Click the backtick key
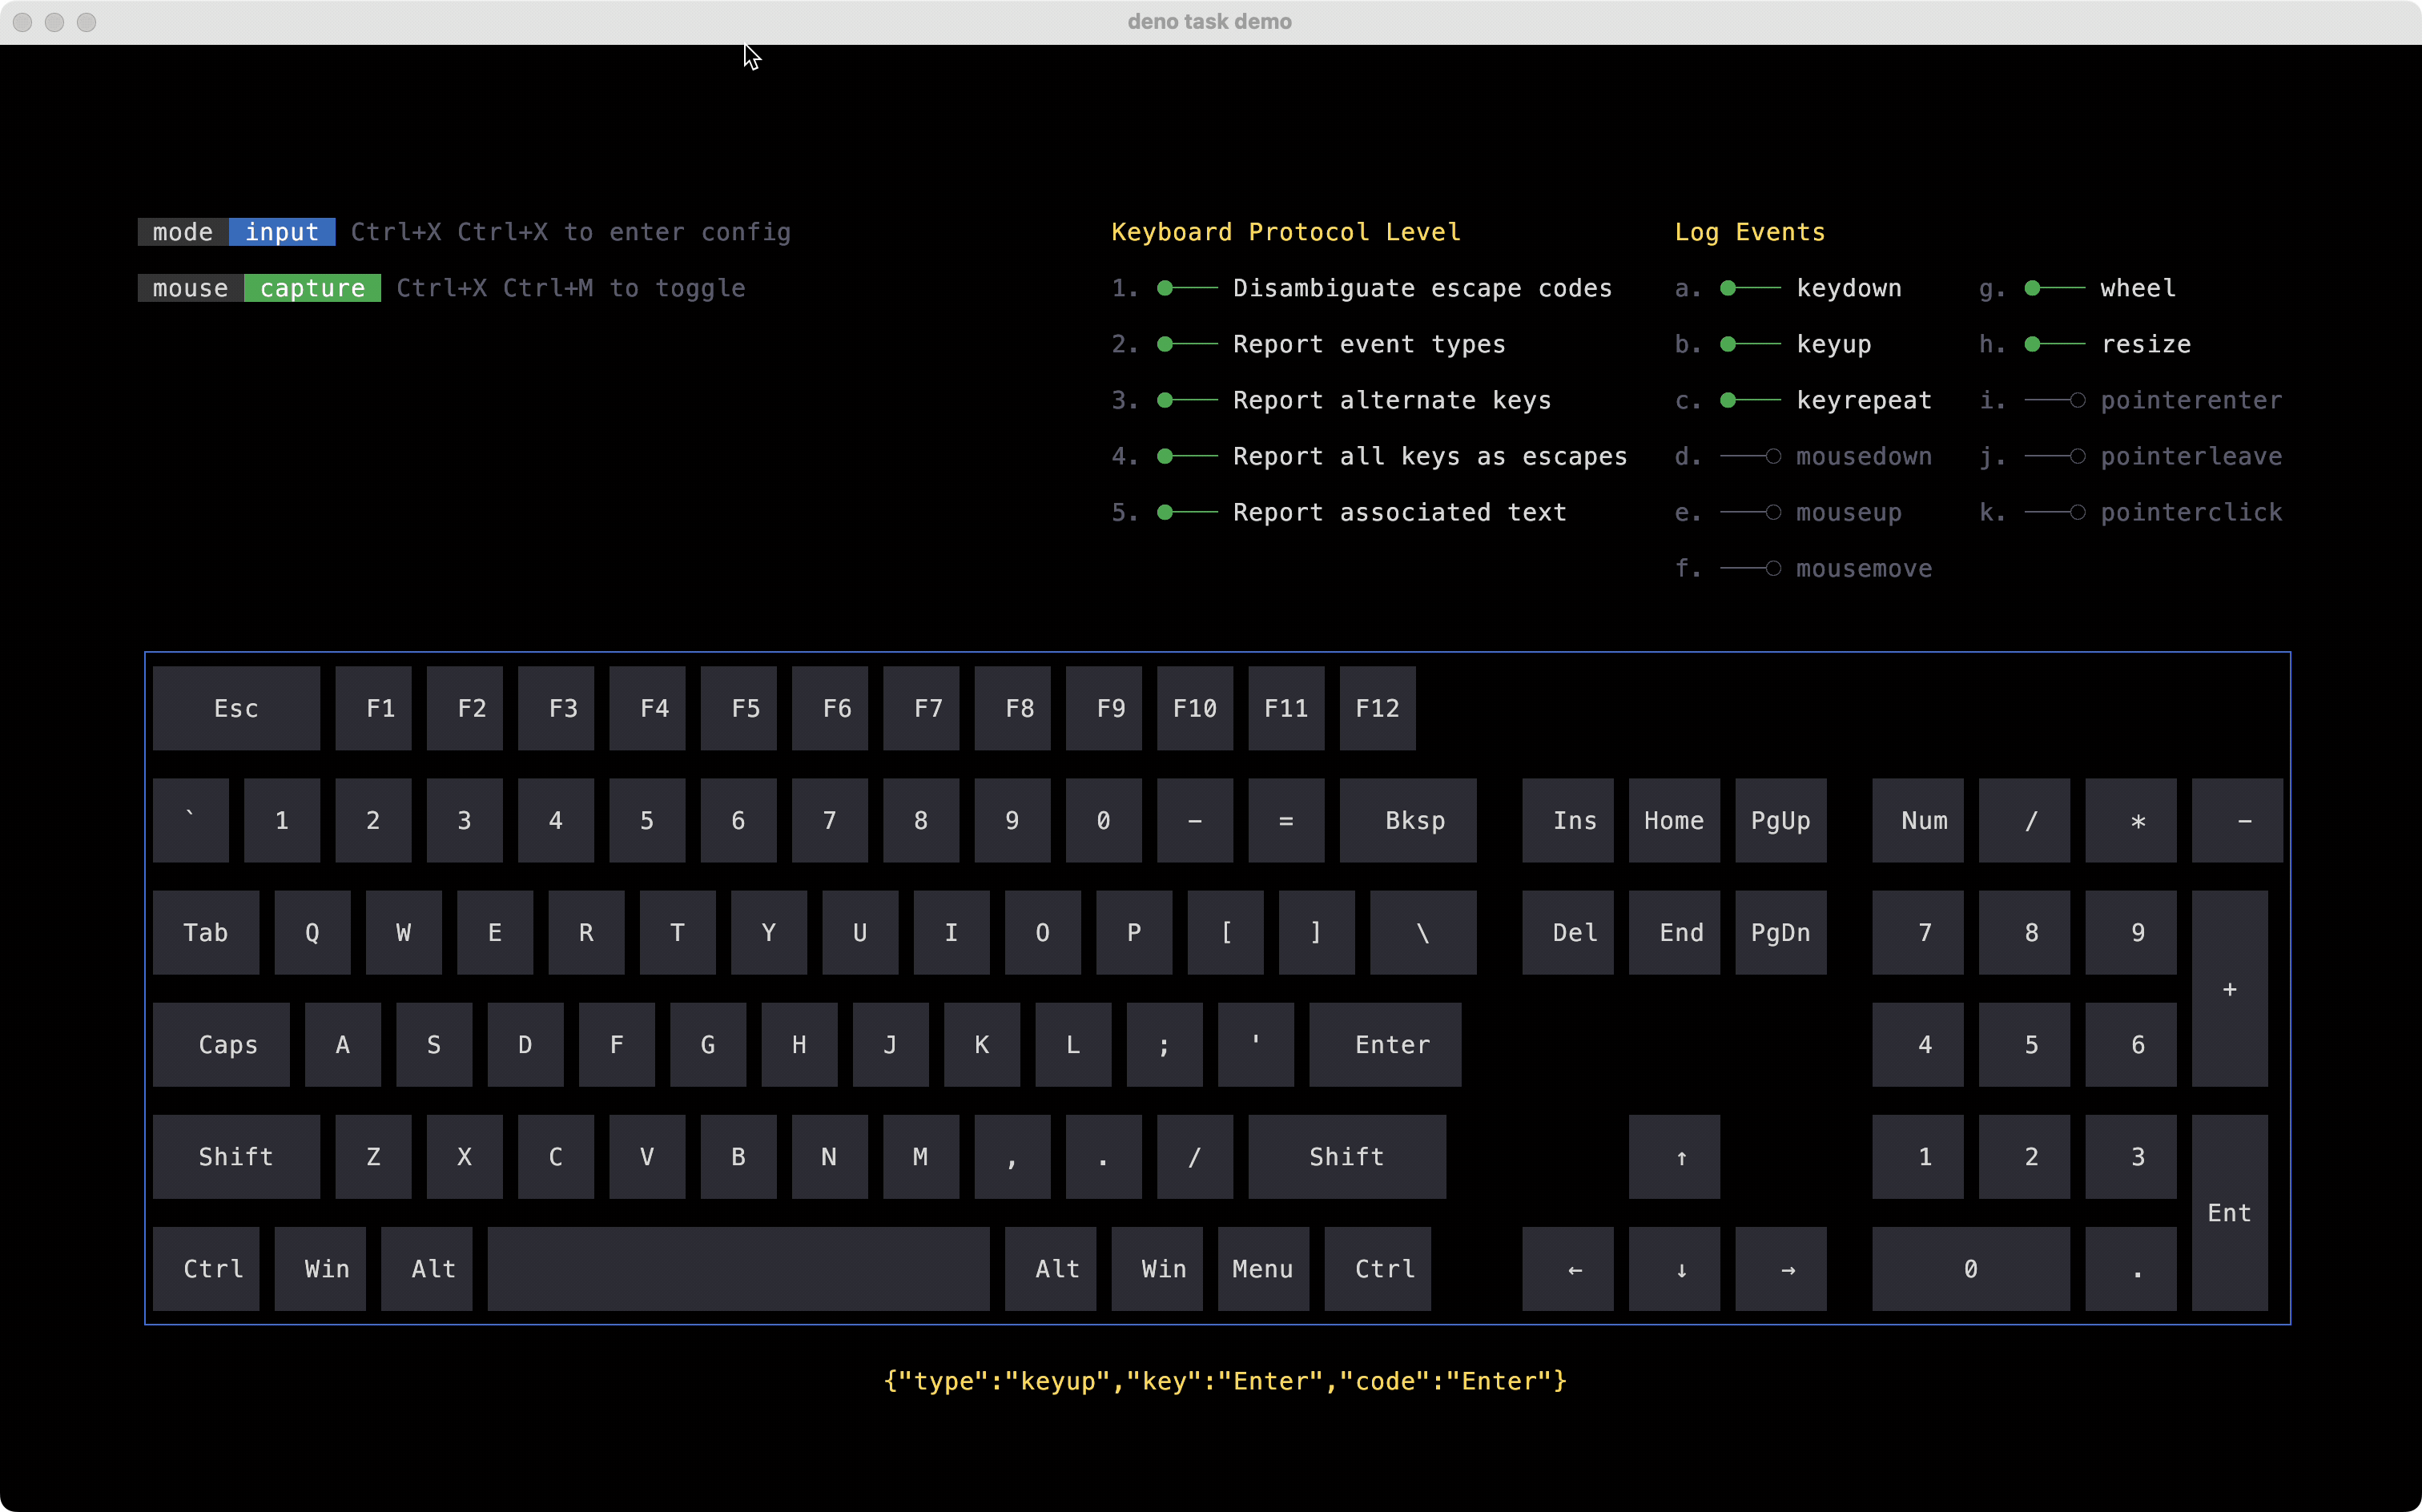This screenshot has width=2422, height=1512. [190, 820]
